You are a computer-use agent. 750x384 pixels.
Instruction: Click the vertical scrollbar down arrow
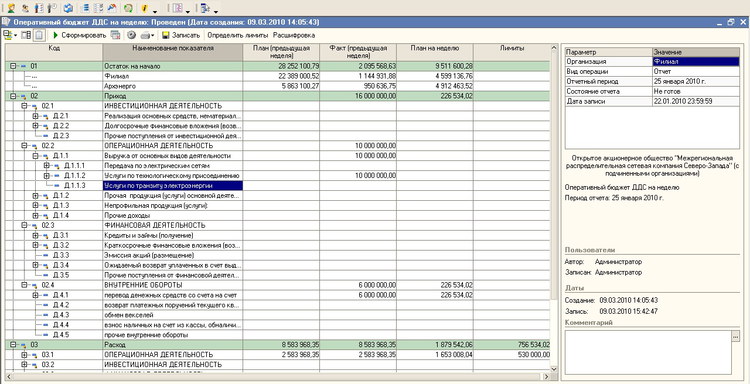tap(554, 370)
